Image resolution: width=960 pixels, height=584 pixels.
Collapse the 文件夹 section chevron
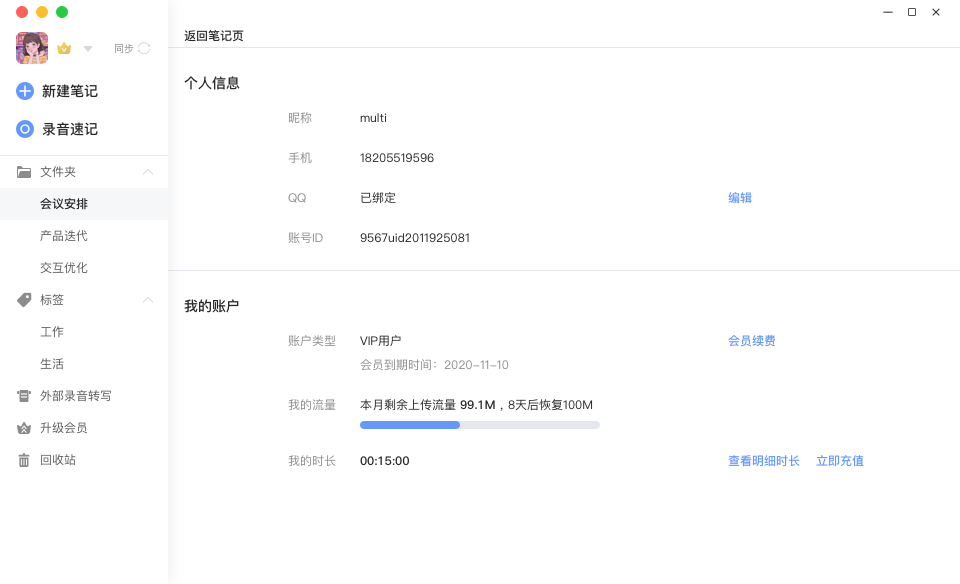[148, 172]
